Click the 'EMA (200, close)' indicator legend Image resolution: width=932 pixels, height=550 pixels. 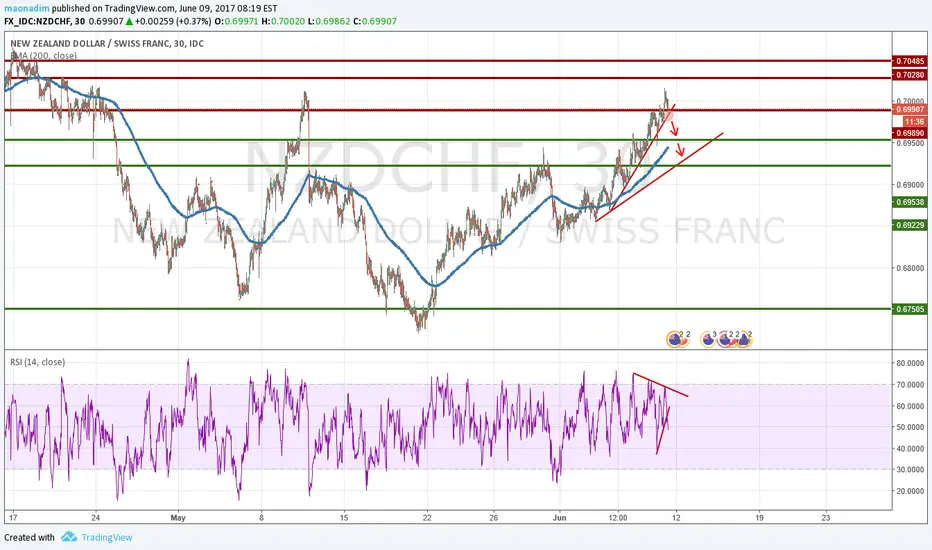(43, 56)
